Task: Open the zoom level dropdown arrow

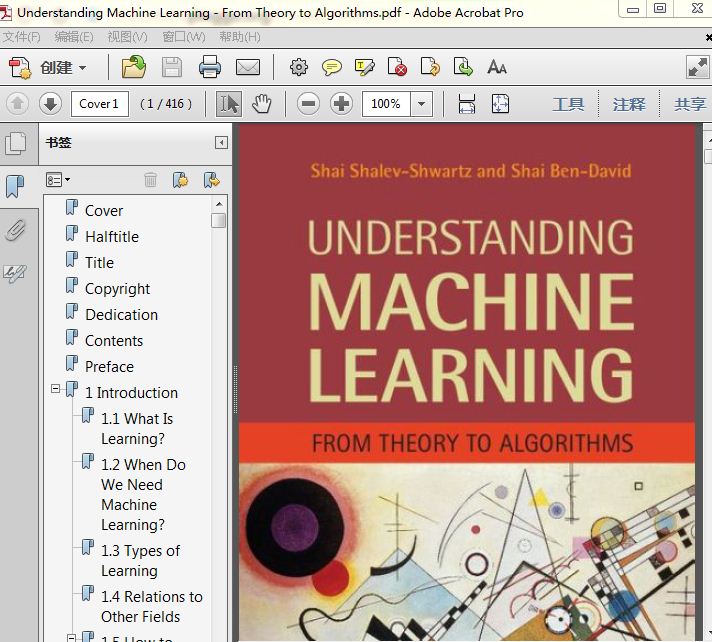Action: [x=421, y=104]
